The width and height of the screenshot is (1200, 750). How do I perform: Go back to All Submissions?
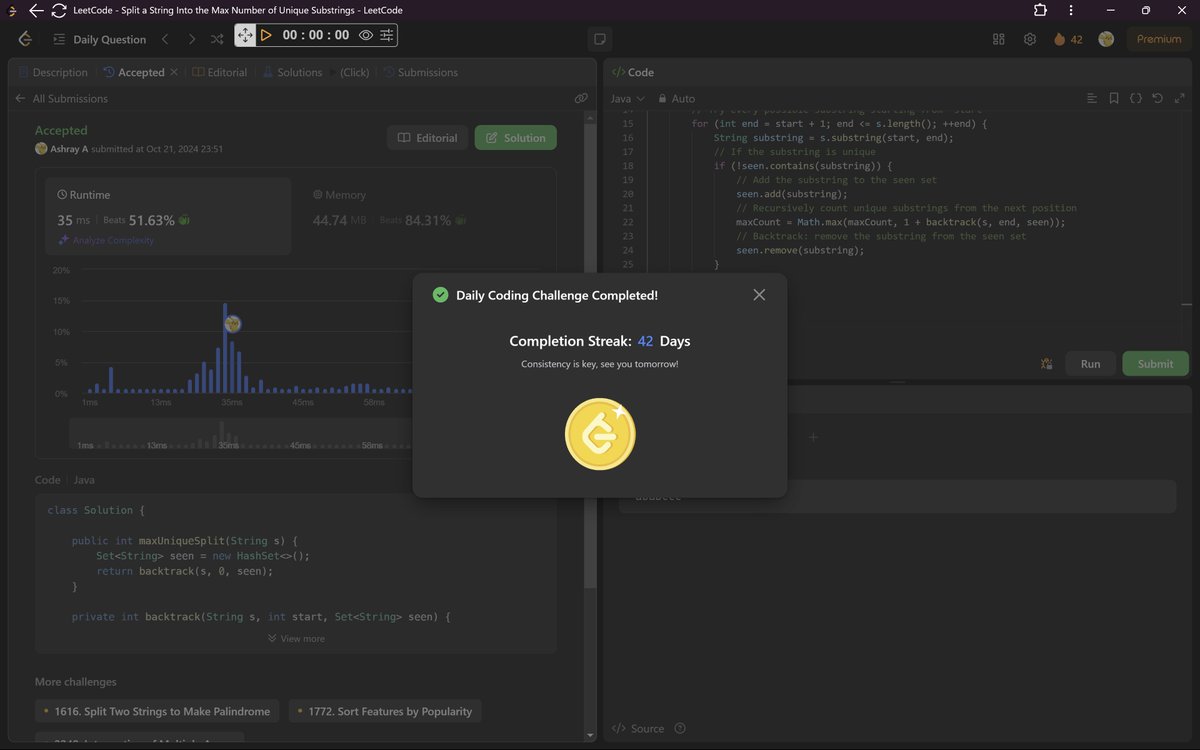coord(61,98)
